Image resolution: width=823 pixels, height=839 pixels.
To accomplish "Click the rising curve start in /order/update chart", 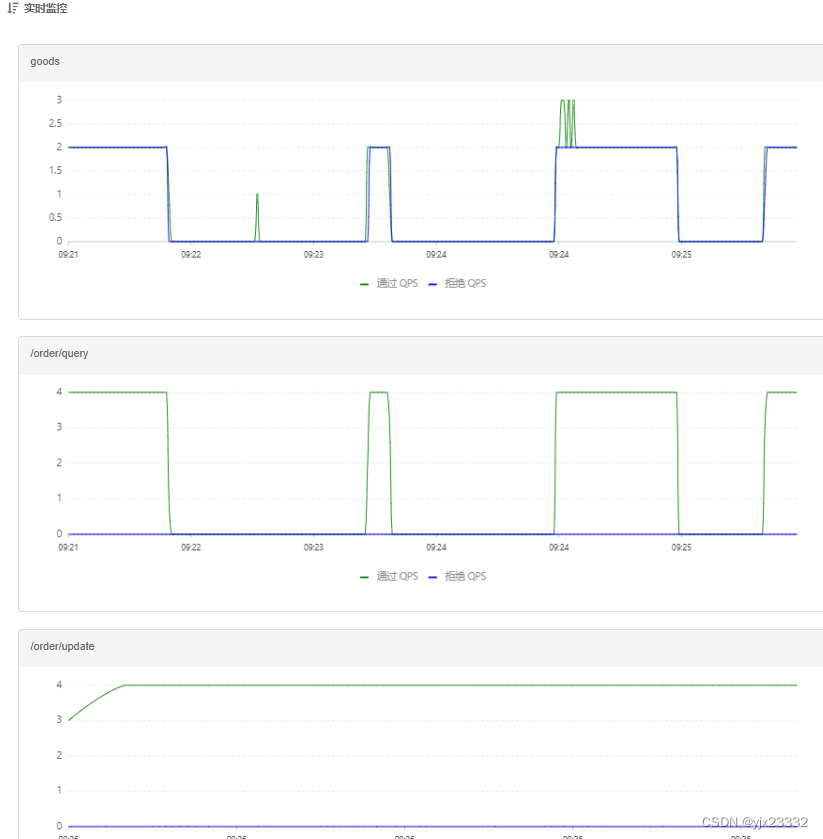I will click(70, 720).
